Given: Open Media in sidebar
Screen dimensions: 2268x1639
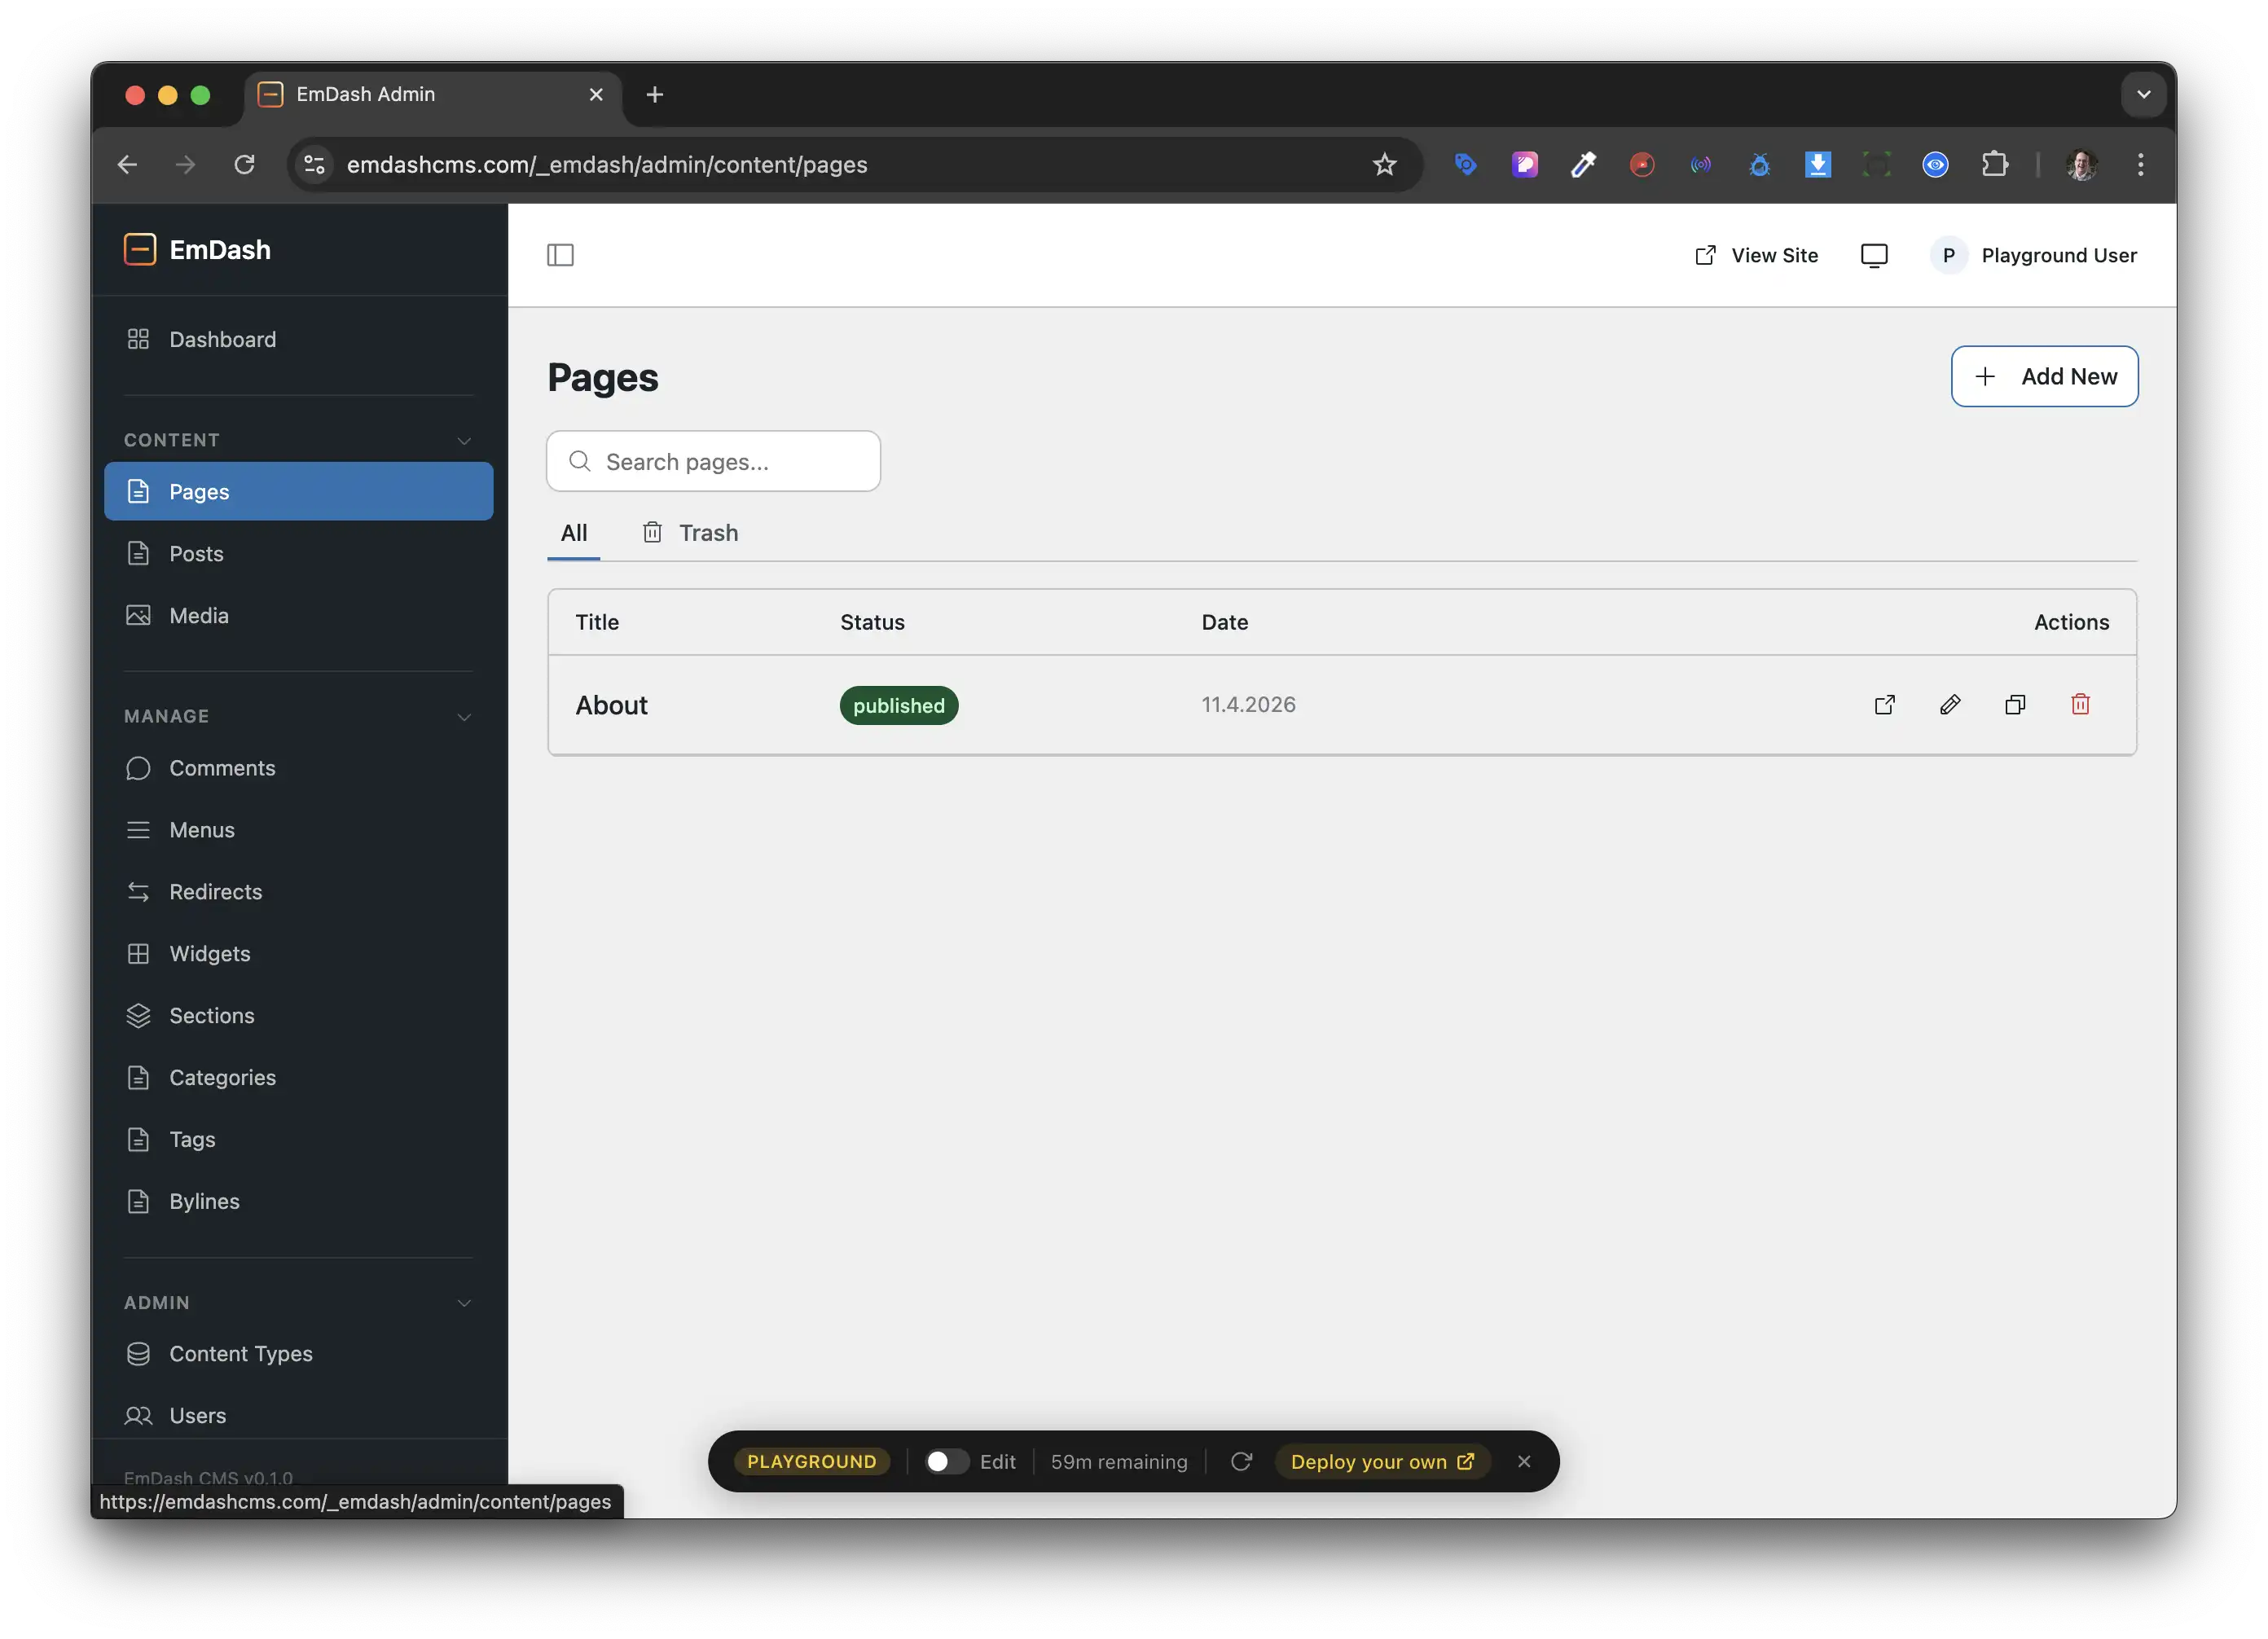Looking at the screenshot, I should 298,615.
